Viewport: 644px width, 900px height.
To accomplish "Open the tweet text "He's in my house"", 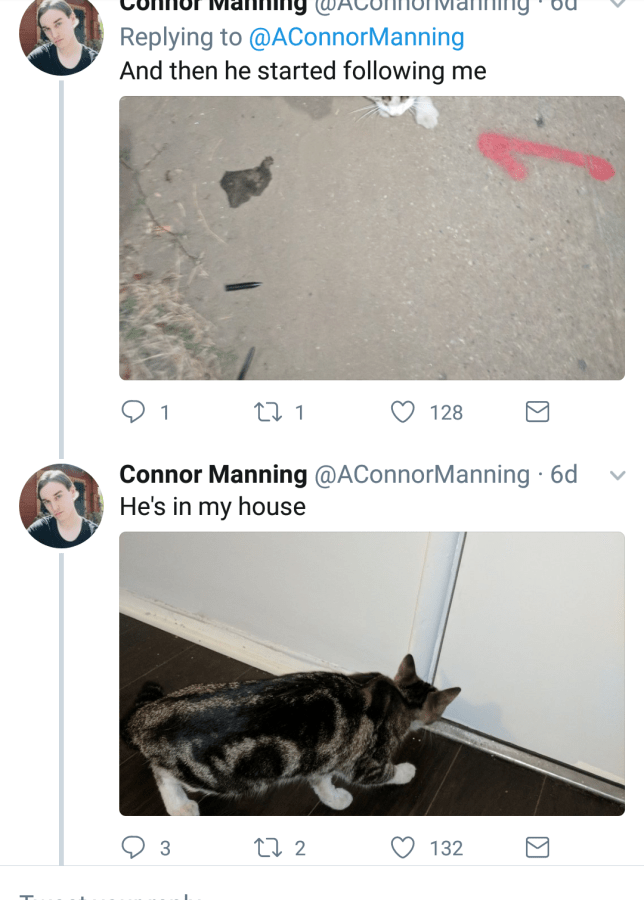I will (x=212, y=507).
